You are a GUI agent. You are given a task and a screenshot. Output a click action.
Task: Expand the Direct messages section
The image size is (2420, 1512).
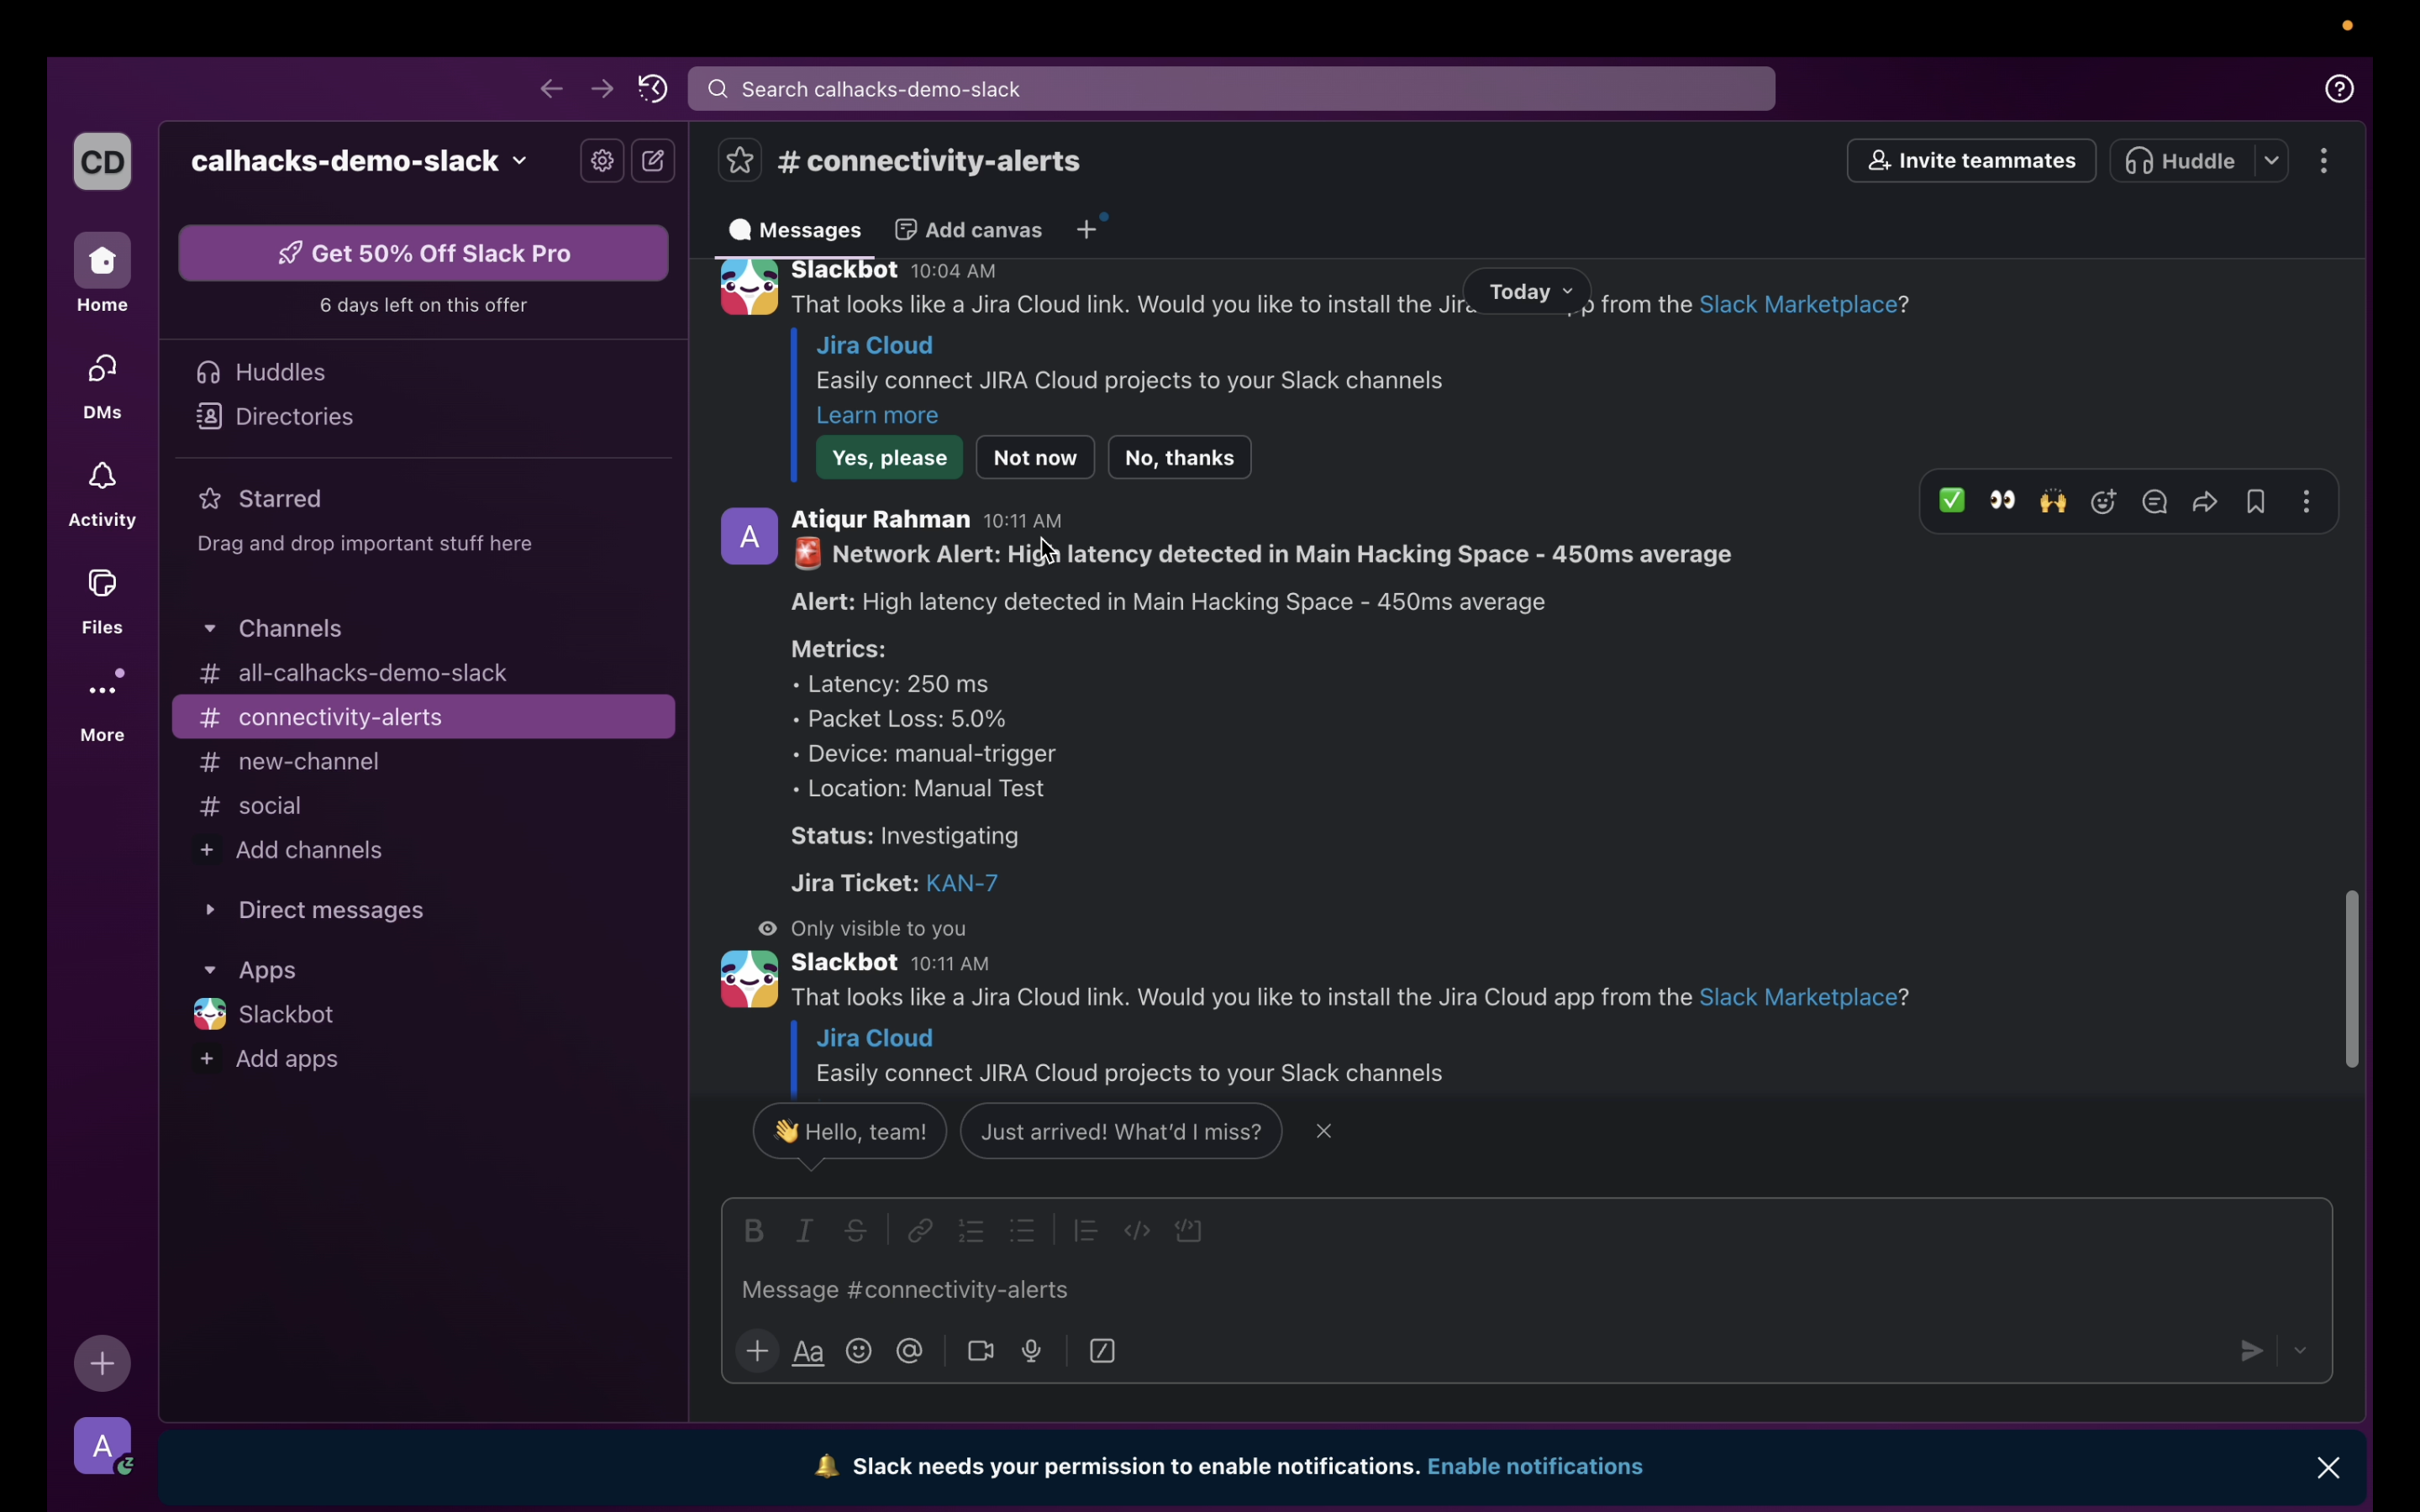pos(210,910)
